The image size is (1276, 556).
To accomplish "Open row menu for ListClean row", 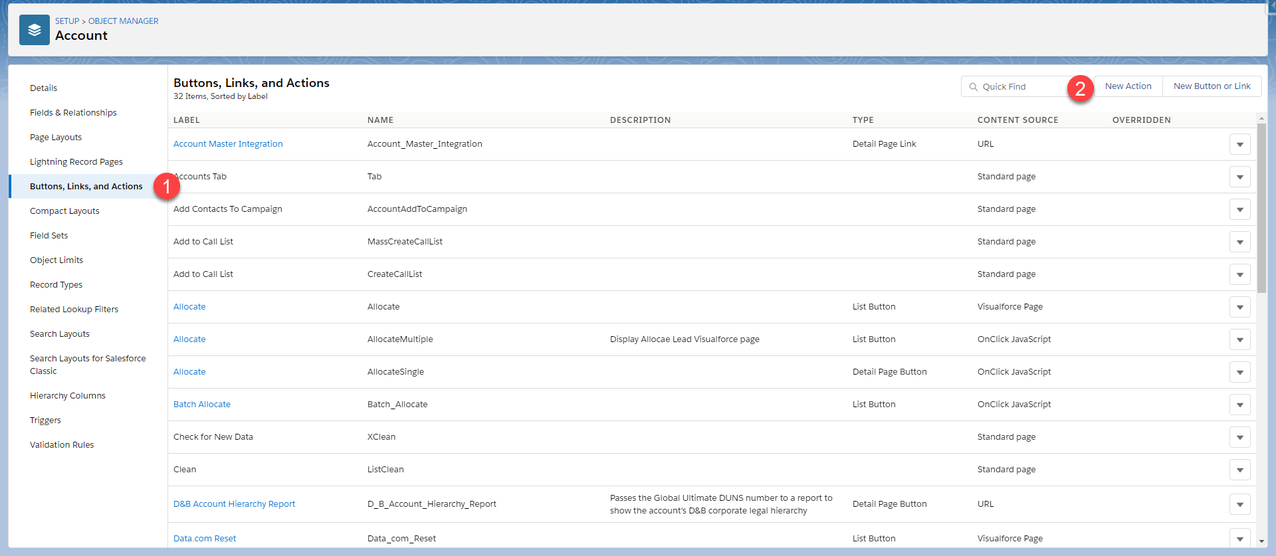I will (1240, 469).
